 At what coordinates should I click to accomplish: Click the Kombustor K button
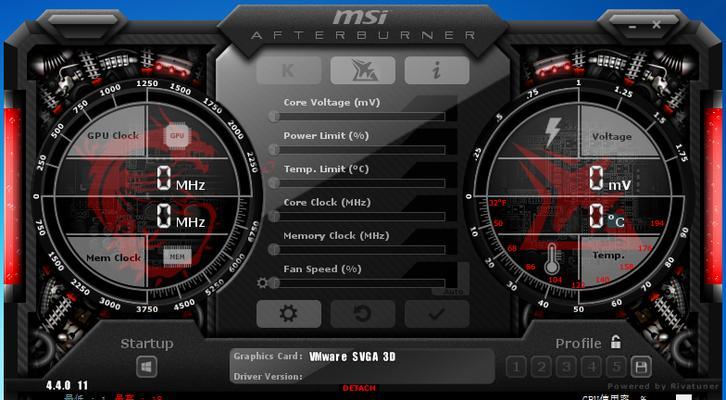click(288, 70)
